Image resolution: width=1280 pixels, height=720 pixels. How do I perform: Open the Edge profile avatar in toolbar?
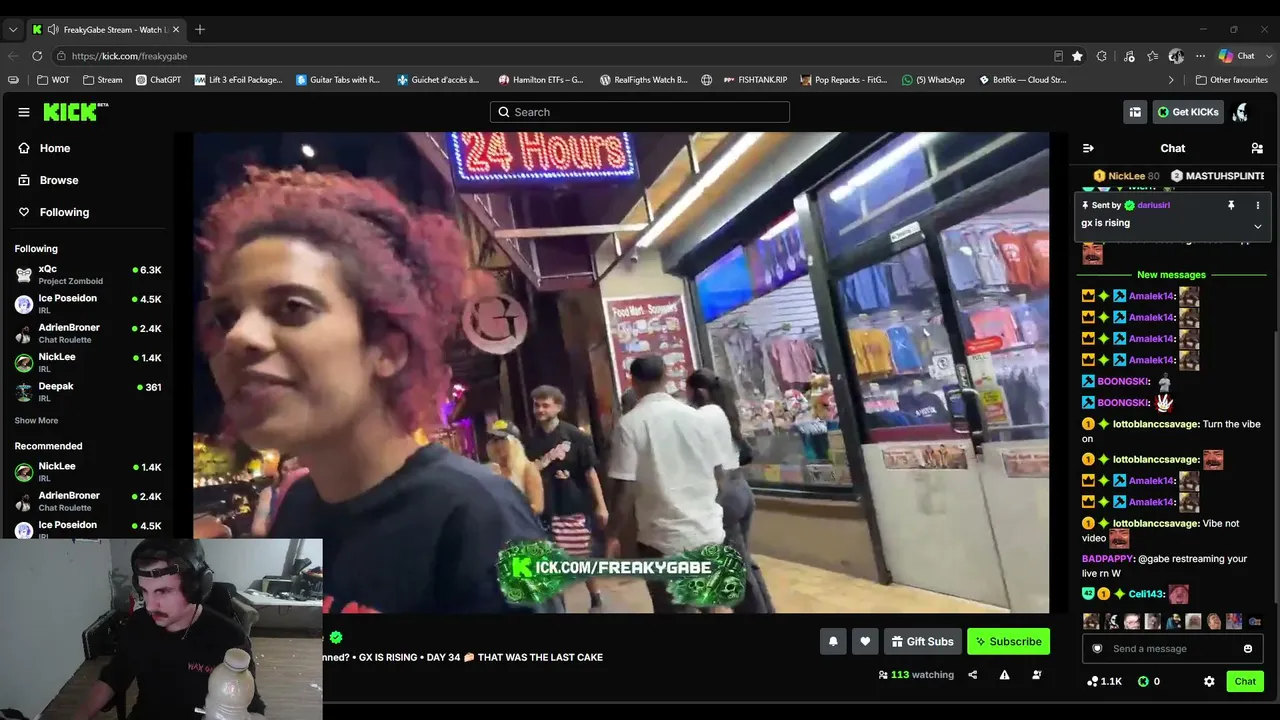click(x=1176, y=56)
